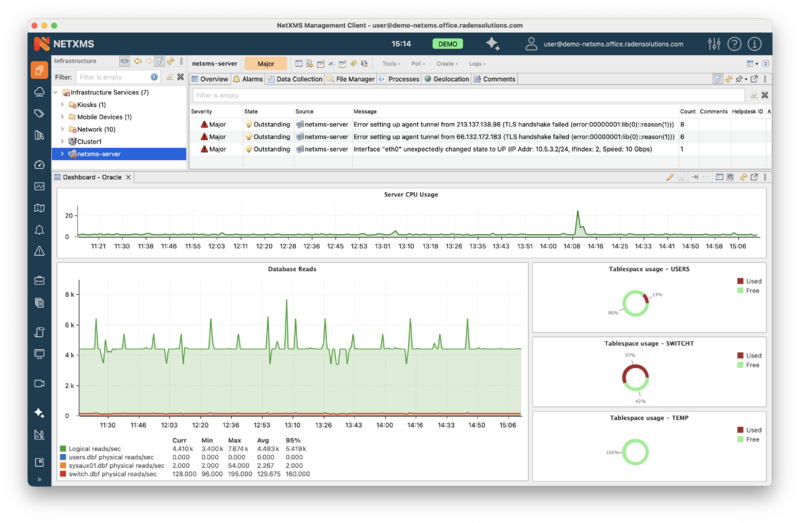800x523 pixels.
Task: Open the AI assistant sparkle in header
Action: 493,44
